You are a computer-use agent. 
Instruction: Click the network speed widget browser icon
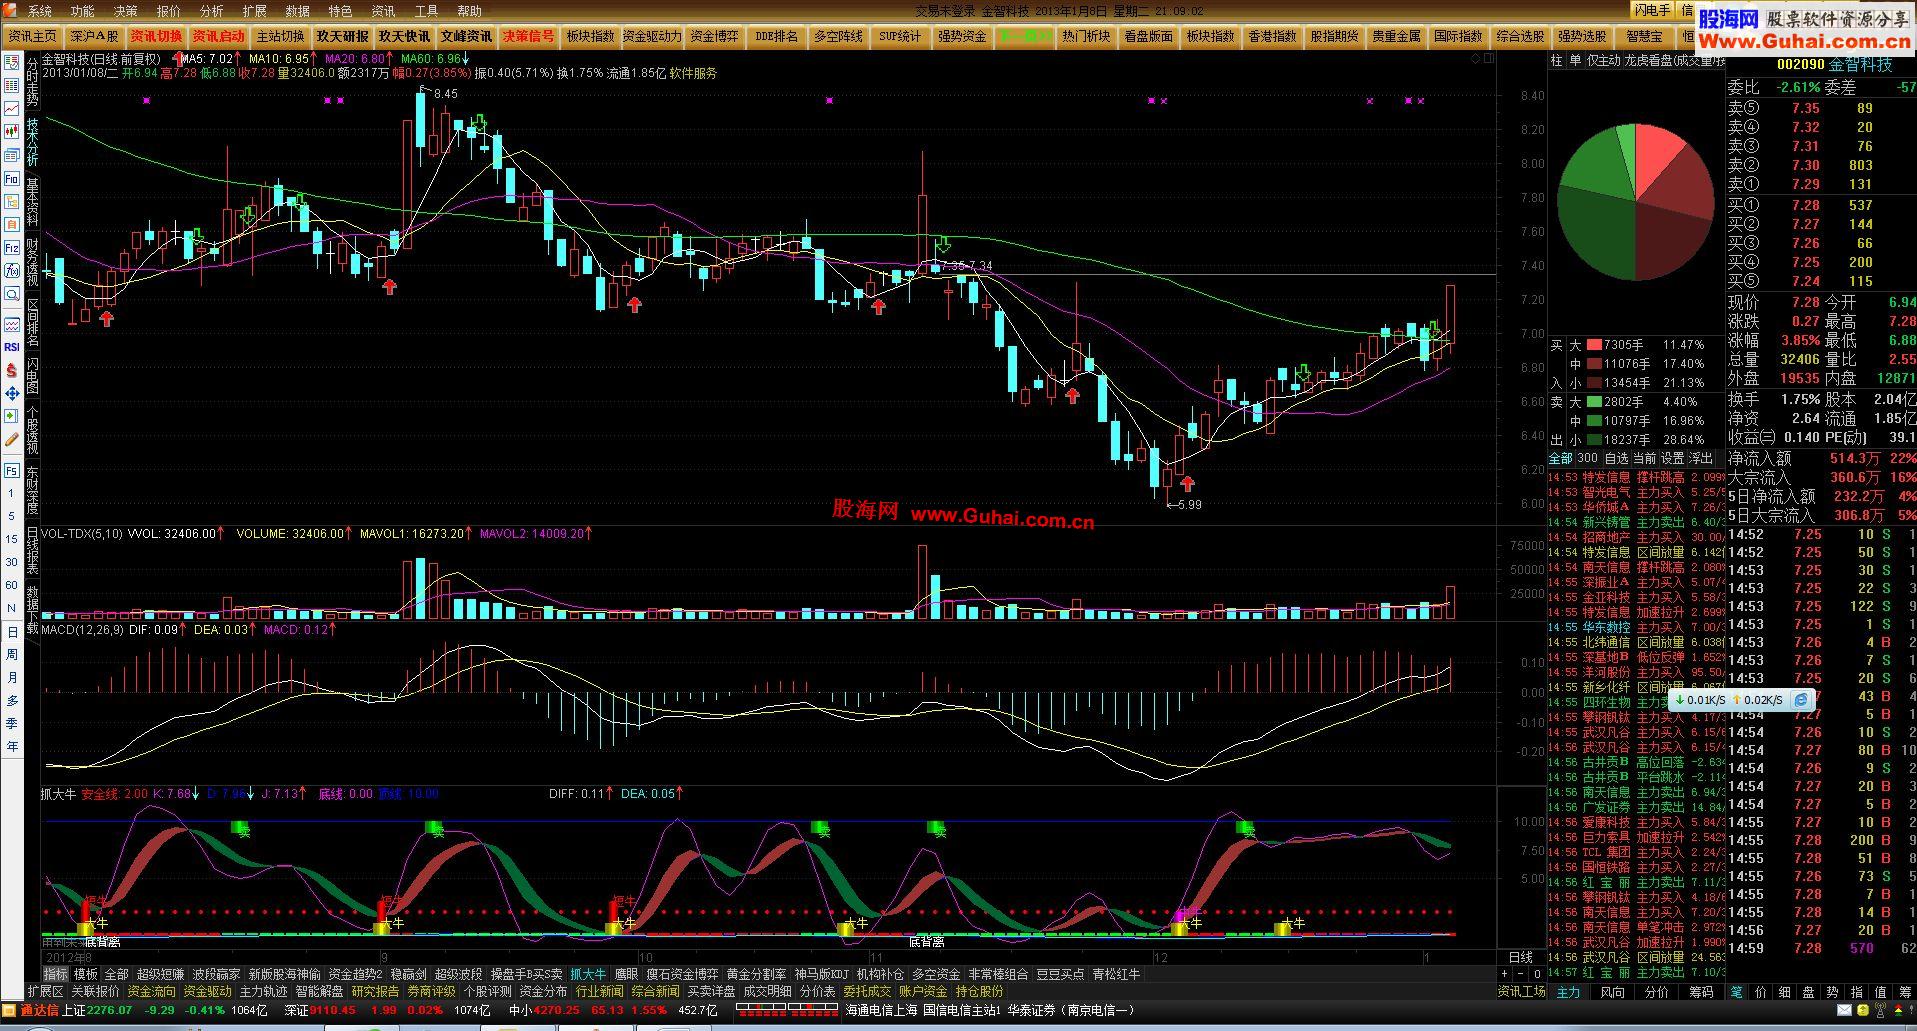pyautogui.click(x=1801, y=700)
